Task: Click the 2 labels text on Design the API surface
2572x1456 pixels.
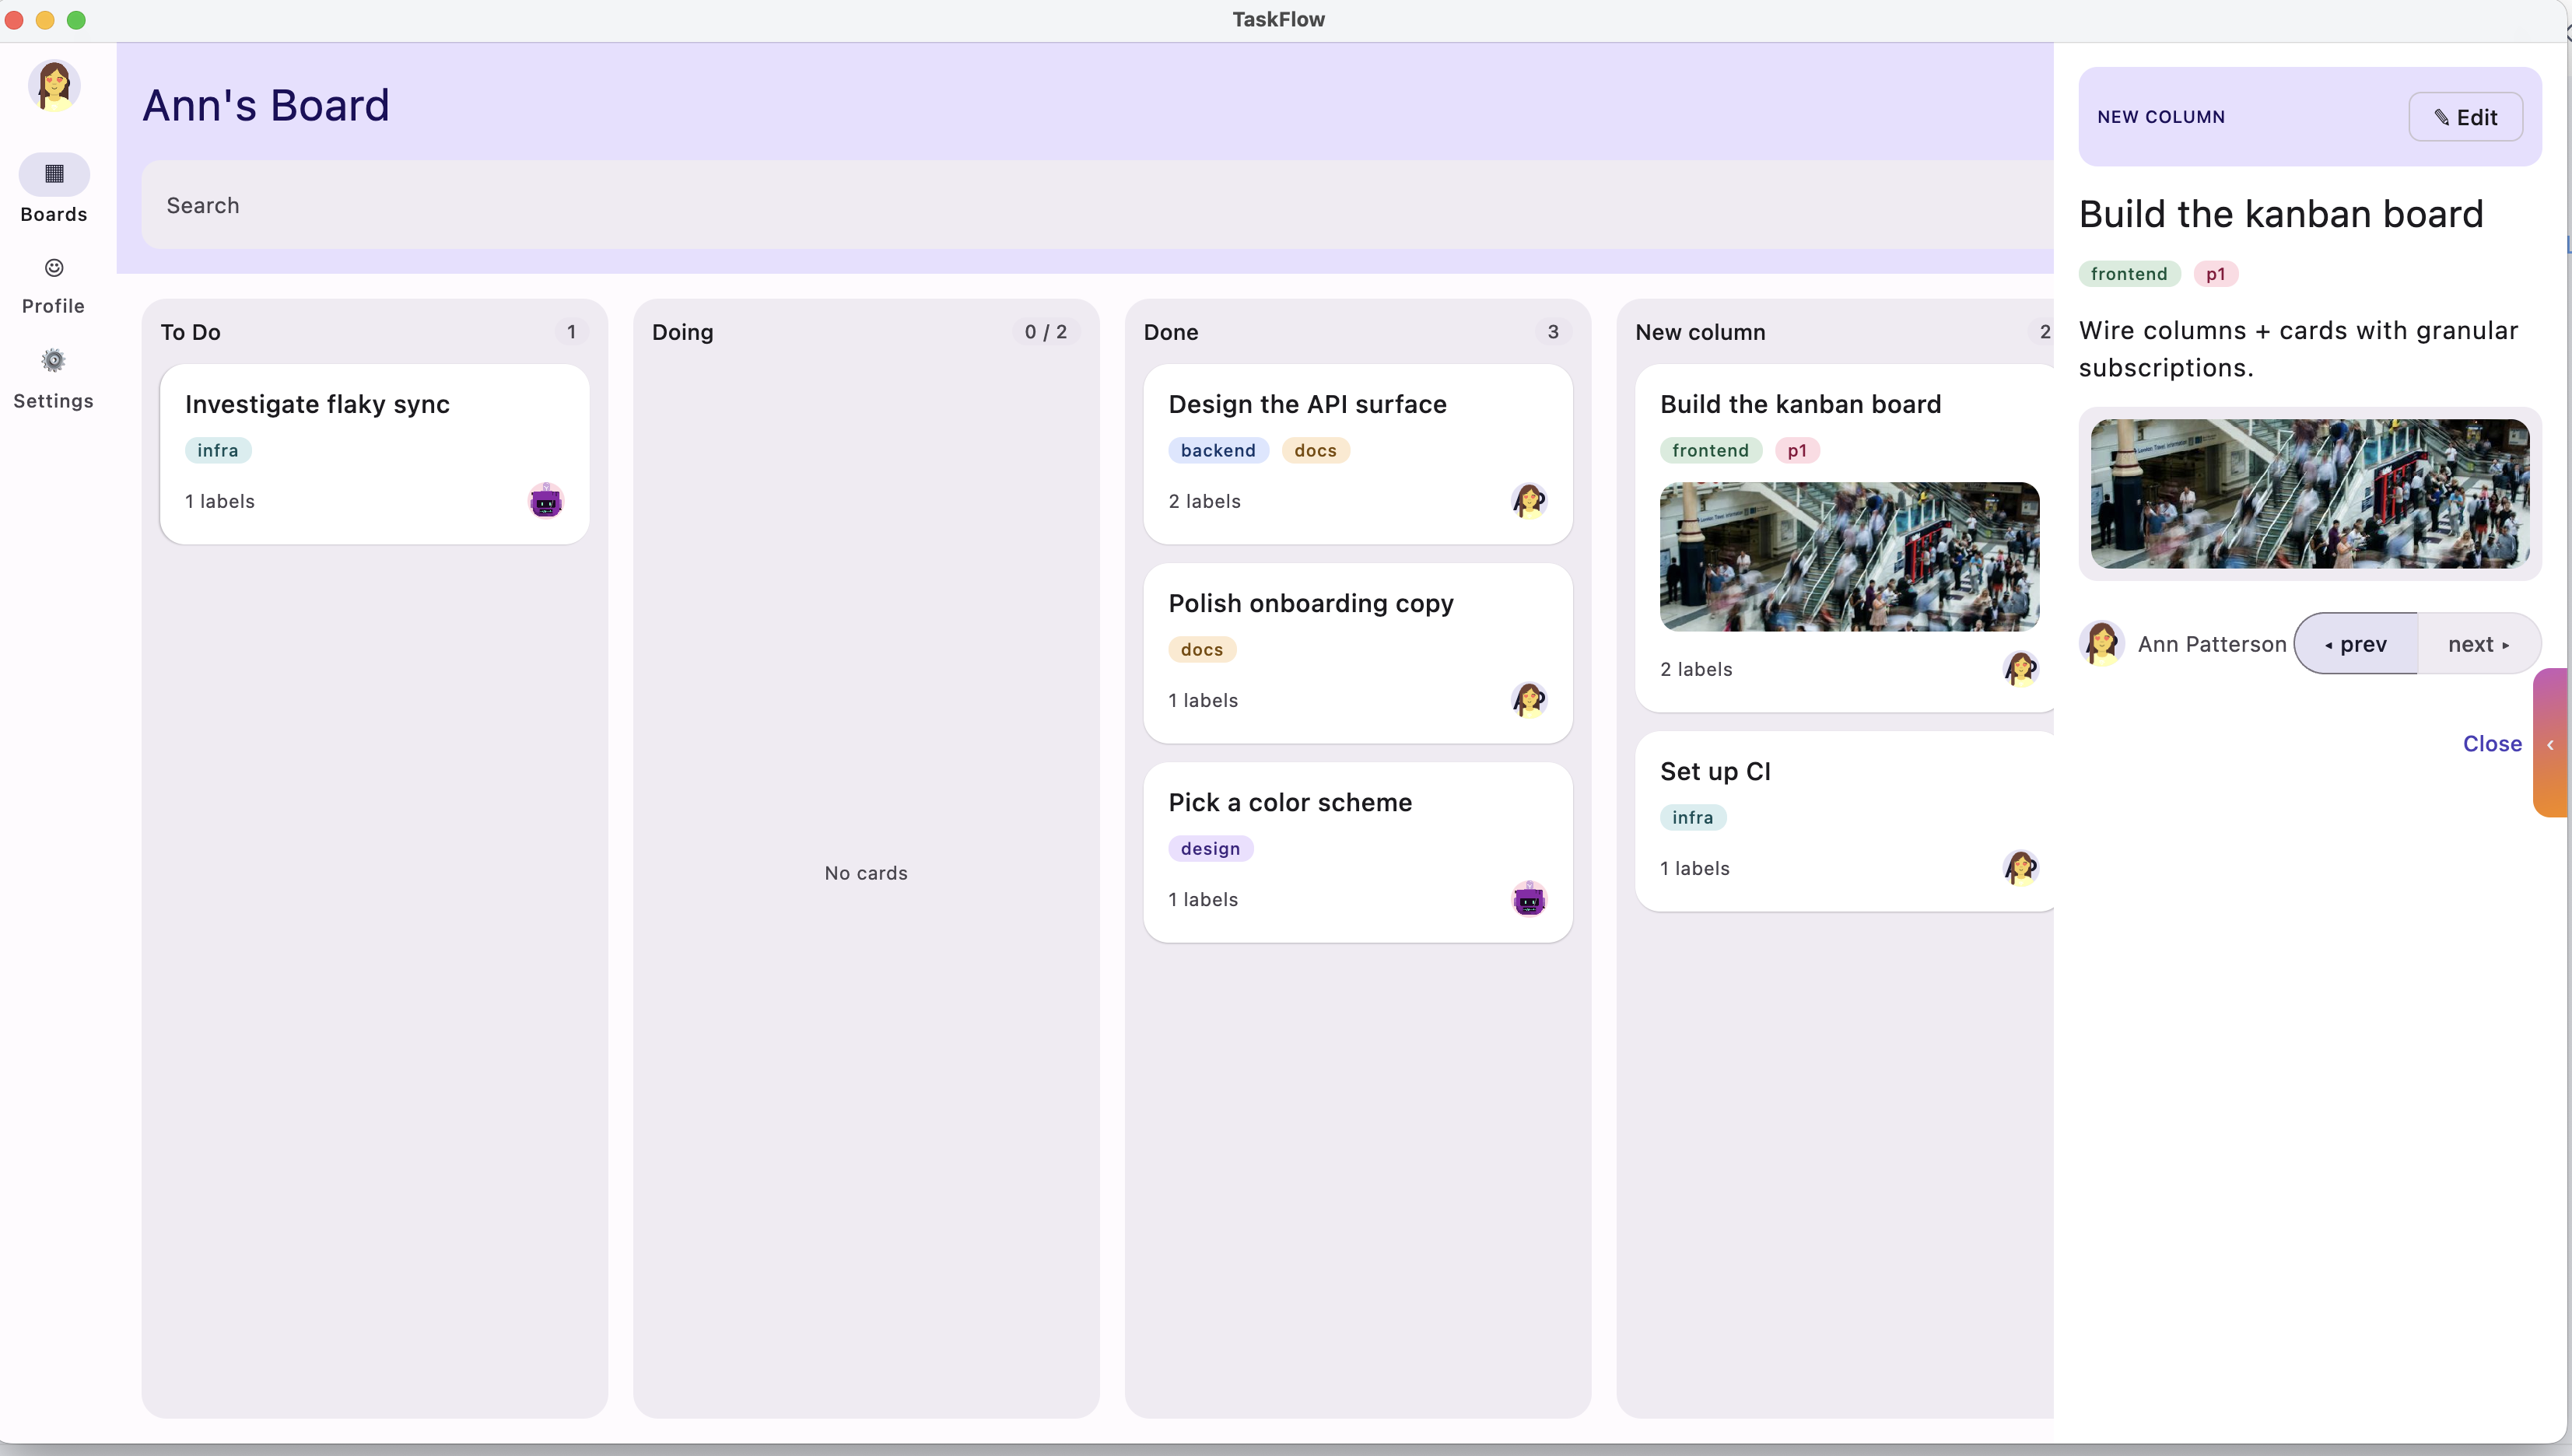Action: (1204, 501)
